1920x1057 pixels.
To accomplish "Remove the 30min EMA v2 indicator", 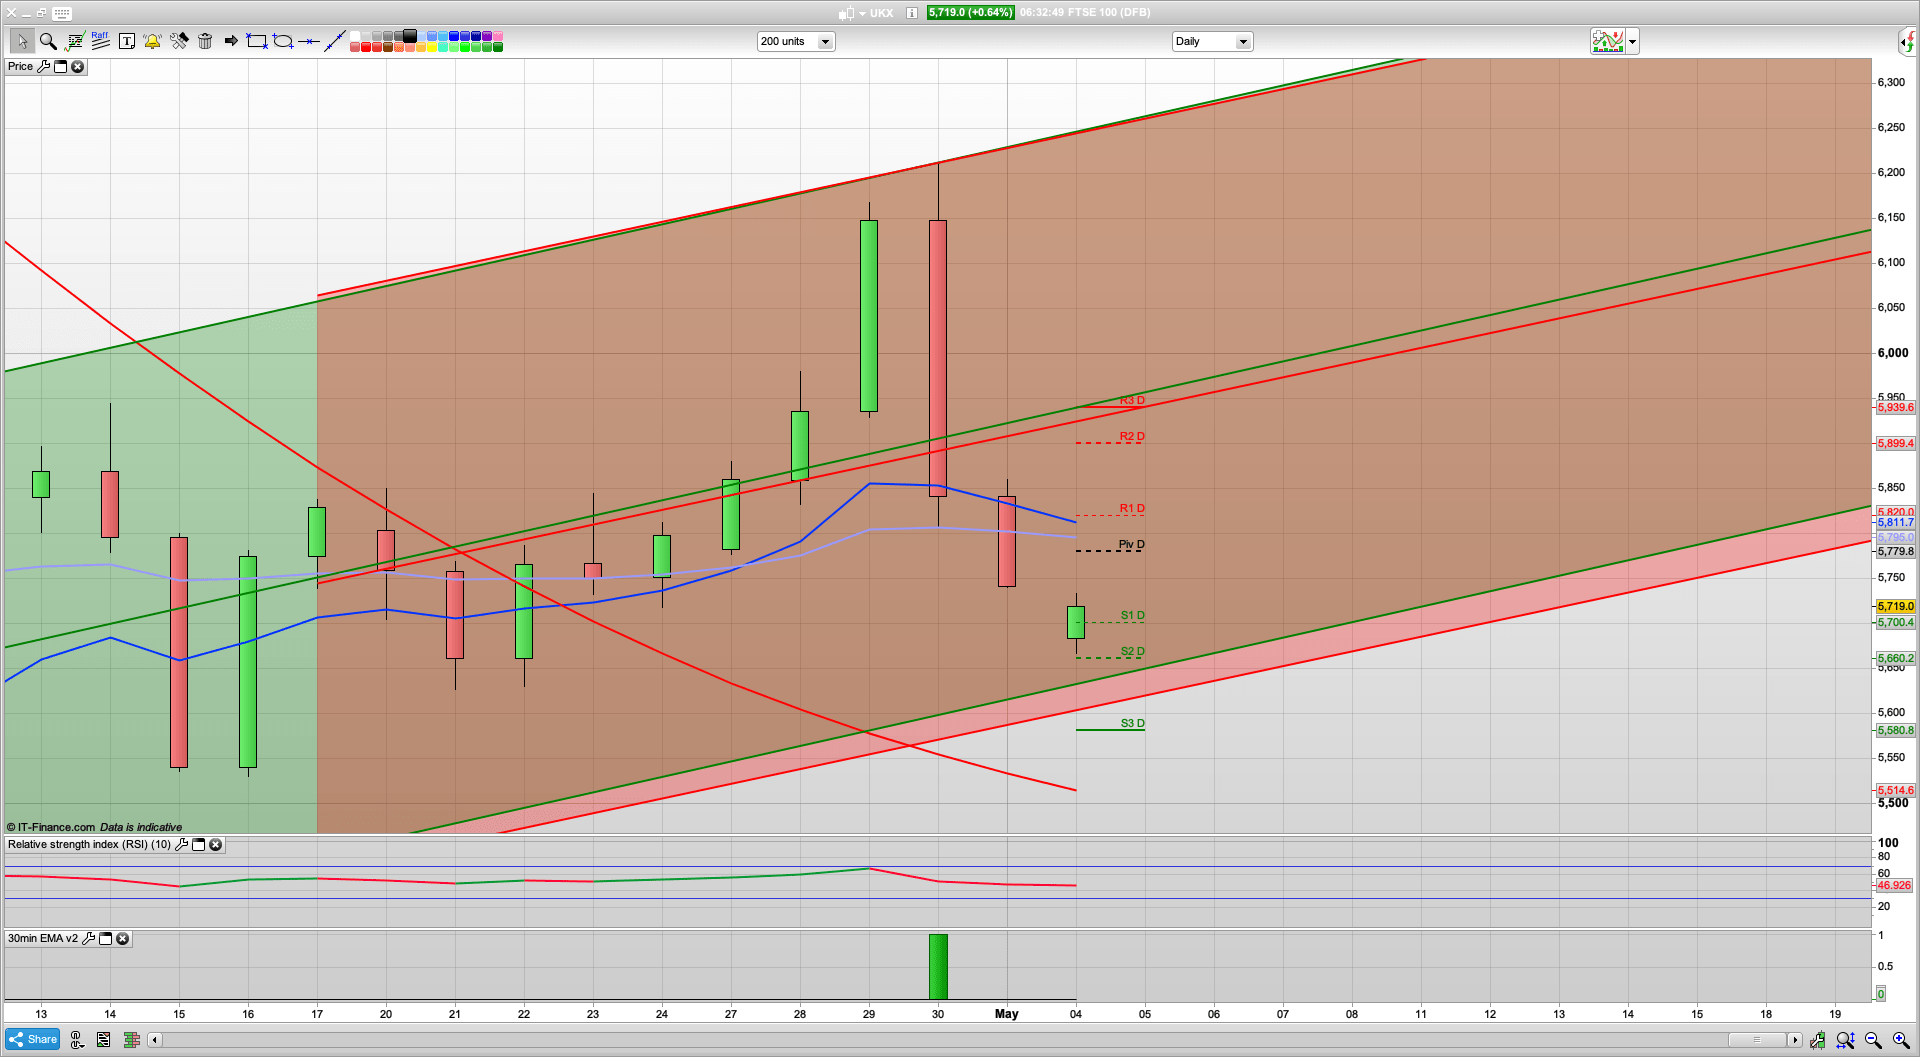I will 122,939.
